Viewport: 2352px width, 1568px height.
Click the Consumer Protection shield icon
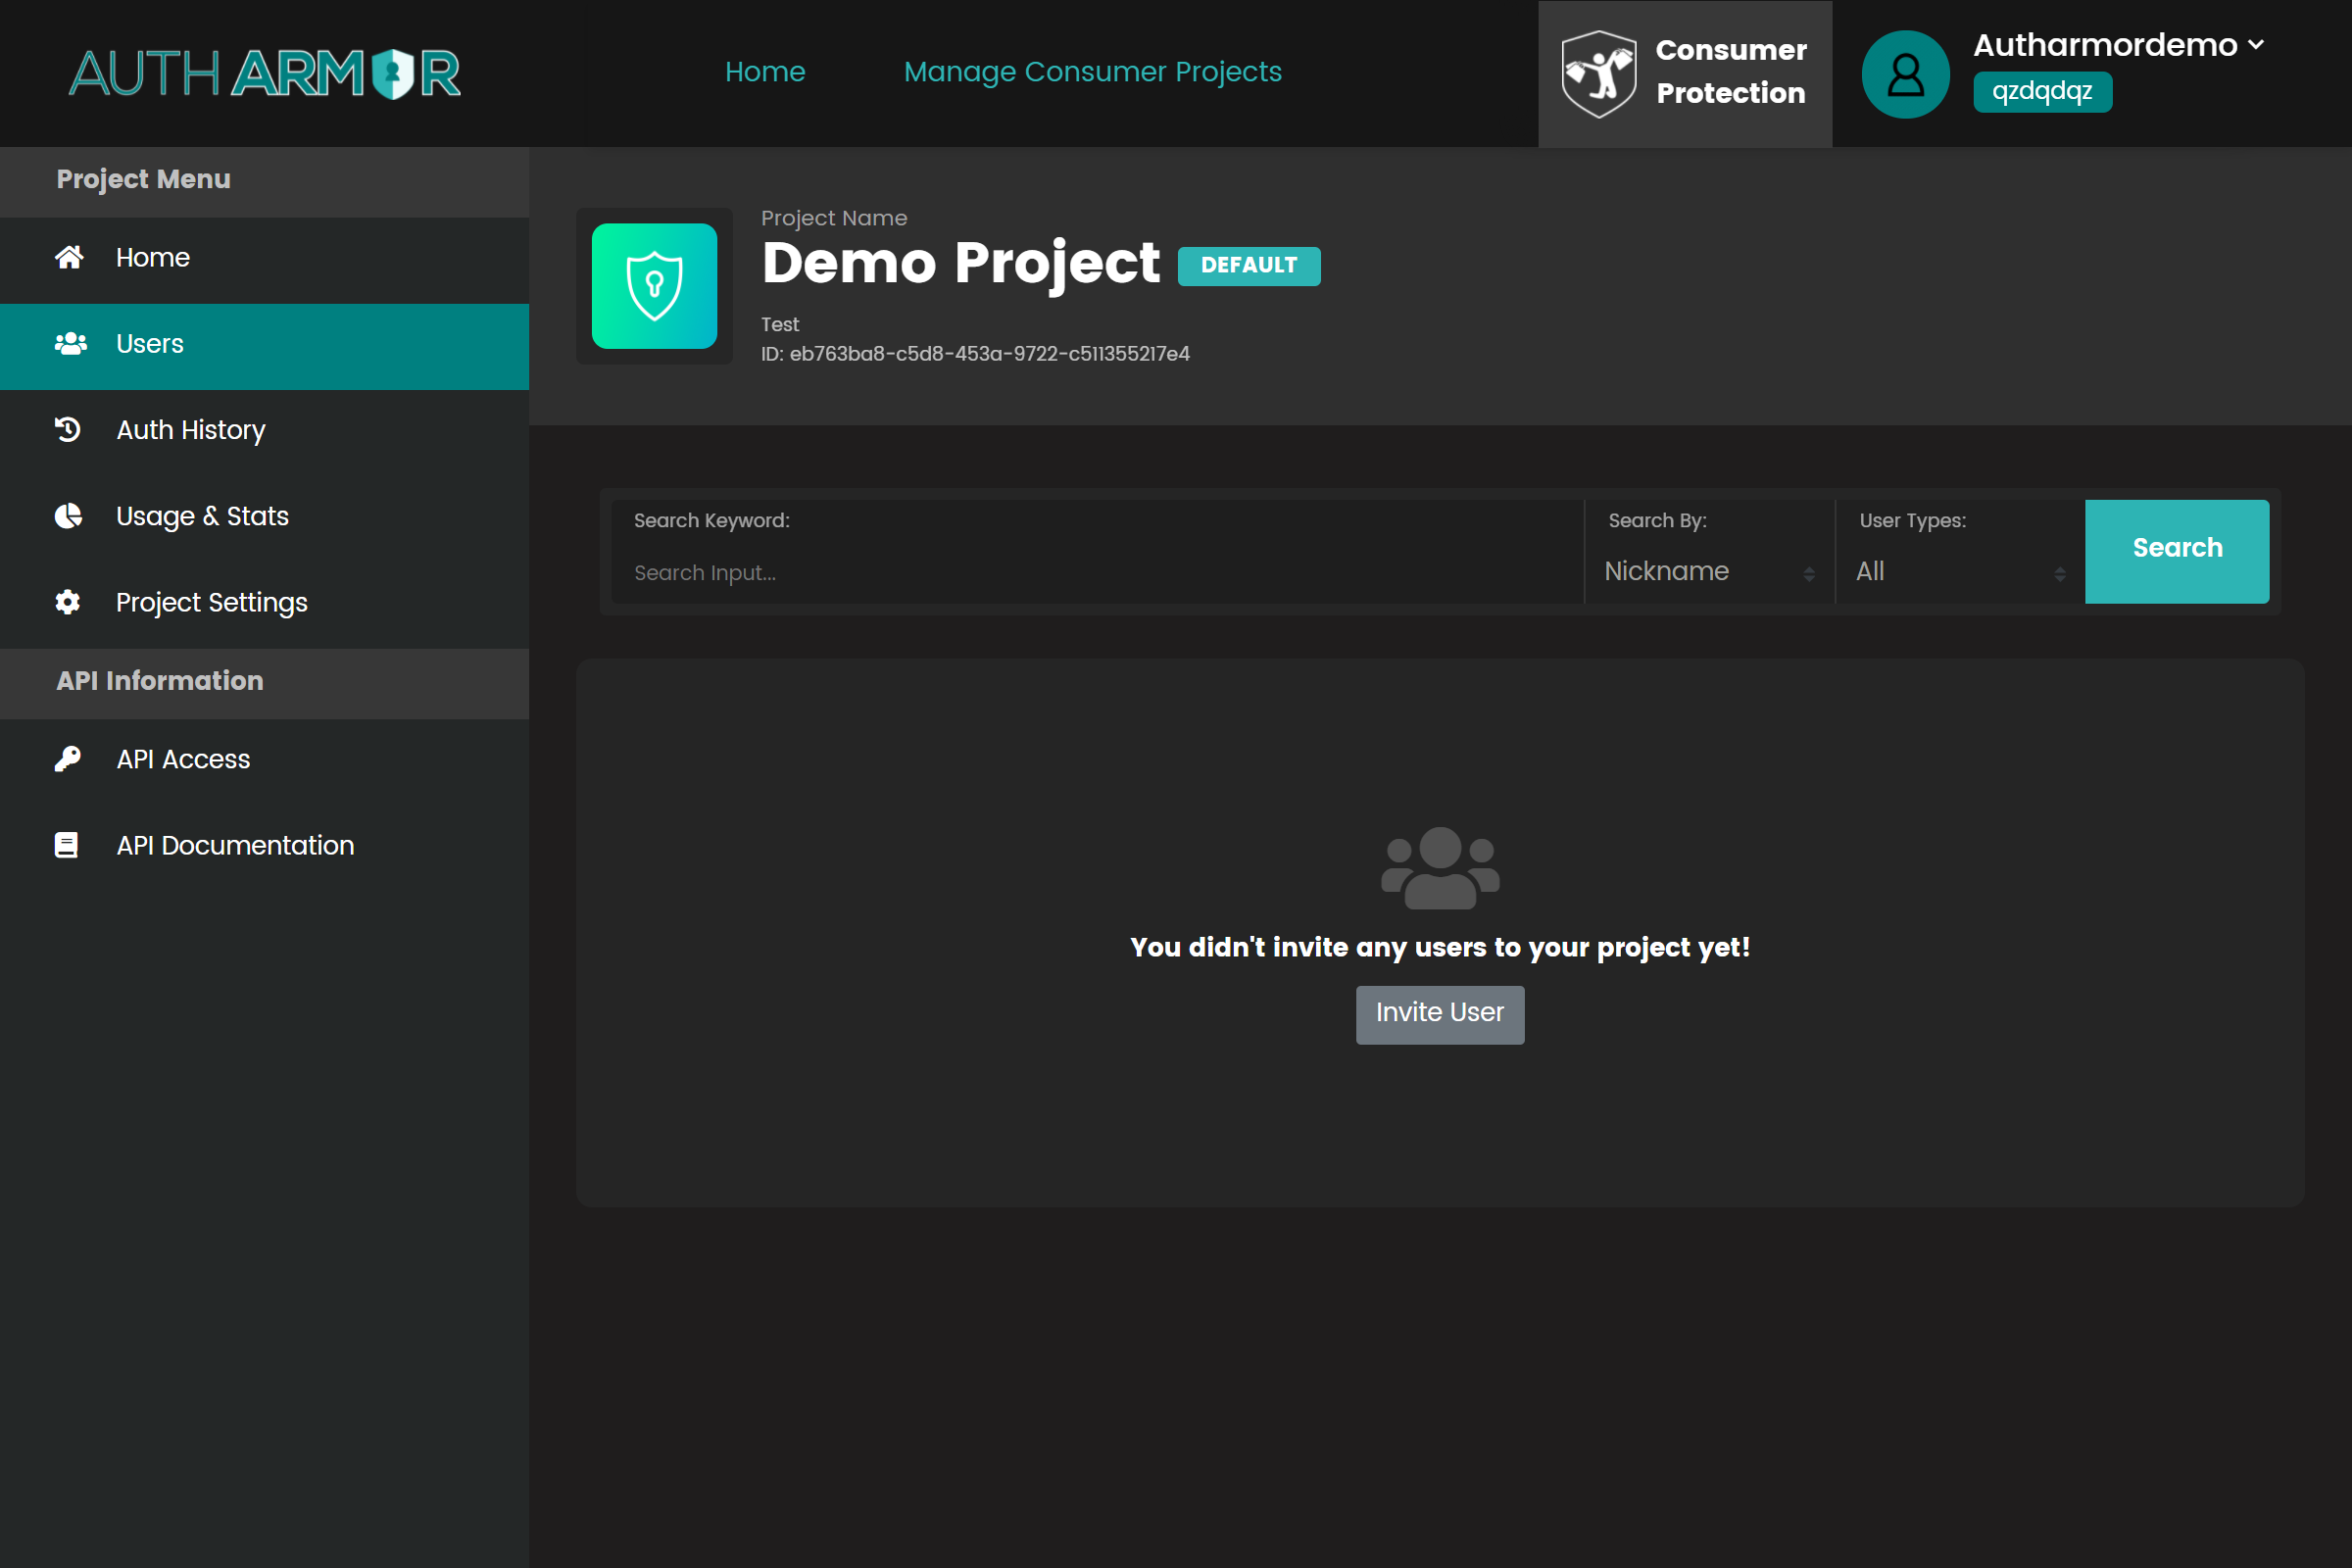point(1598,73)
